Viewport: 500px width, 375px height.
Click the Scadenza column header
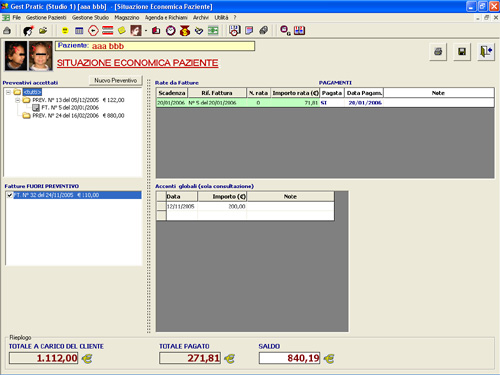click(x=172, y=93)
